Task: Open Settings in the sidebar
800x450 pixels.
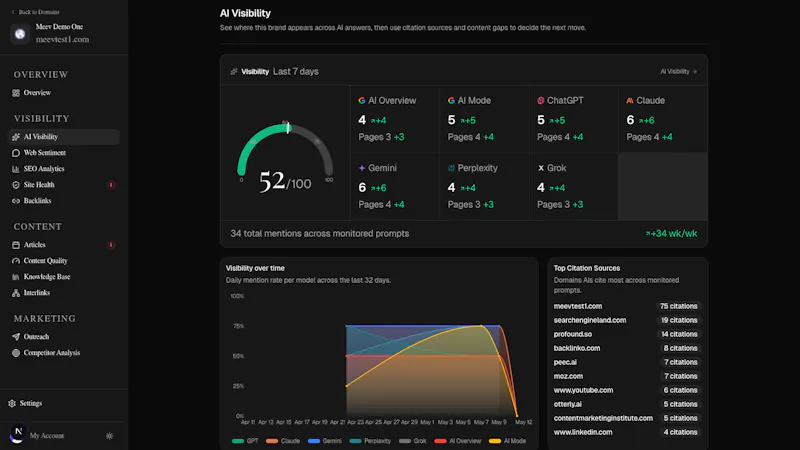Action: click(x=31, y=403)
